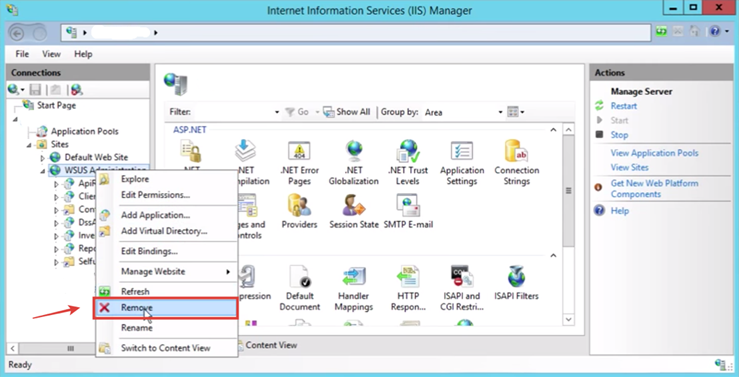Click the Connections horizontal scrollbar thumb

tap(71, 349)
